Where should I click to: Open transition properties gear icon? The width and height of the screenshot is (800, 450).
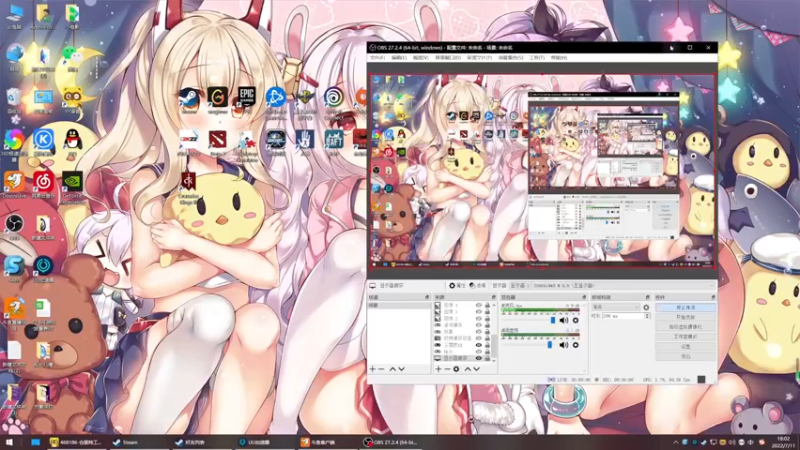point(646,308)
